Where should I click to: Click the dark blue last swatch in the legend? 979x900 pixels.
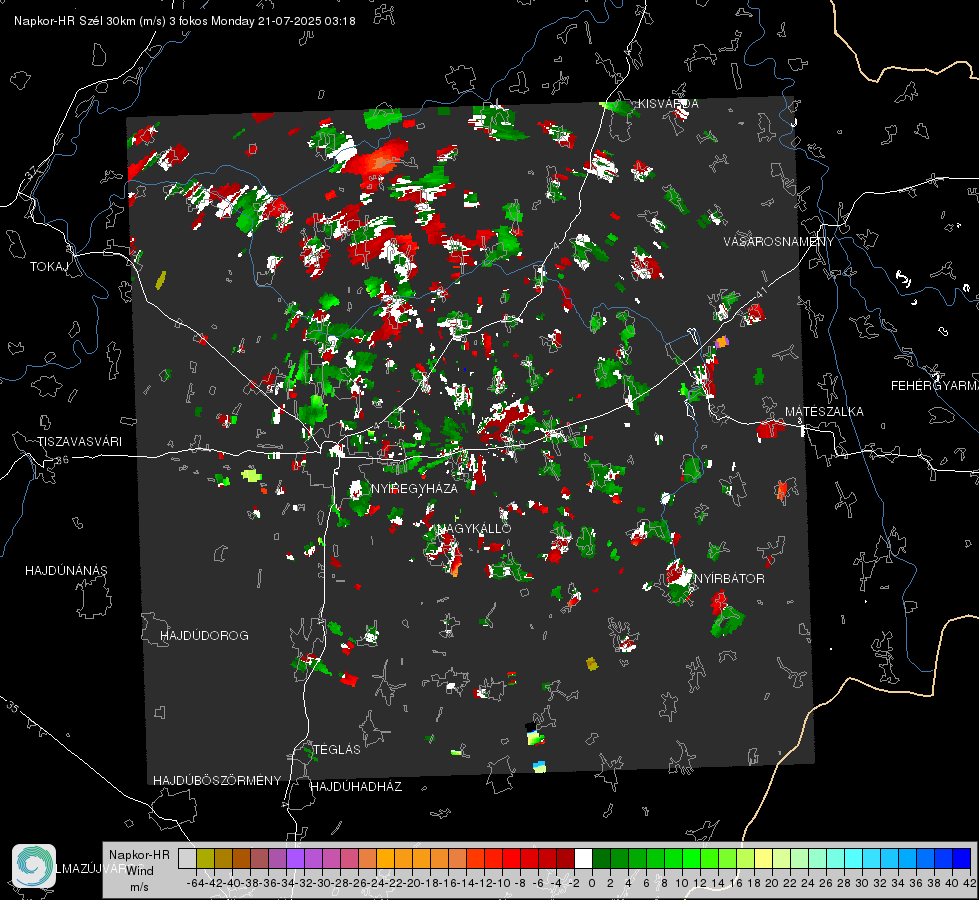[962, 858]
